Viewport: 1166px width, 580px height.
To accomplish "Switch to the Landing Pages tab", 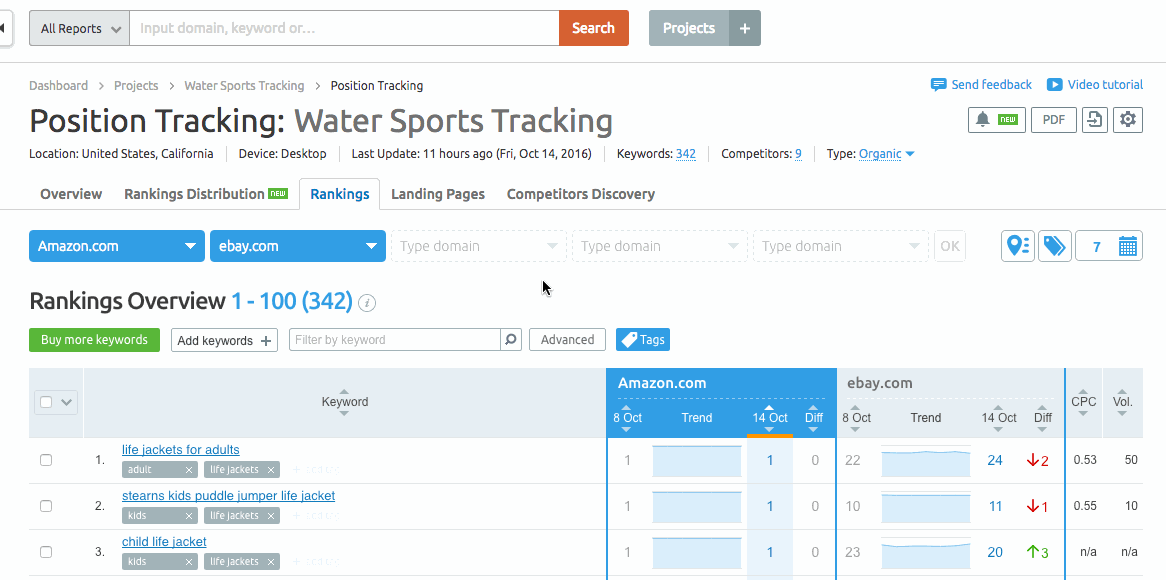I will (x=437, y=194).
